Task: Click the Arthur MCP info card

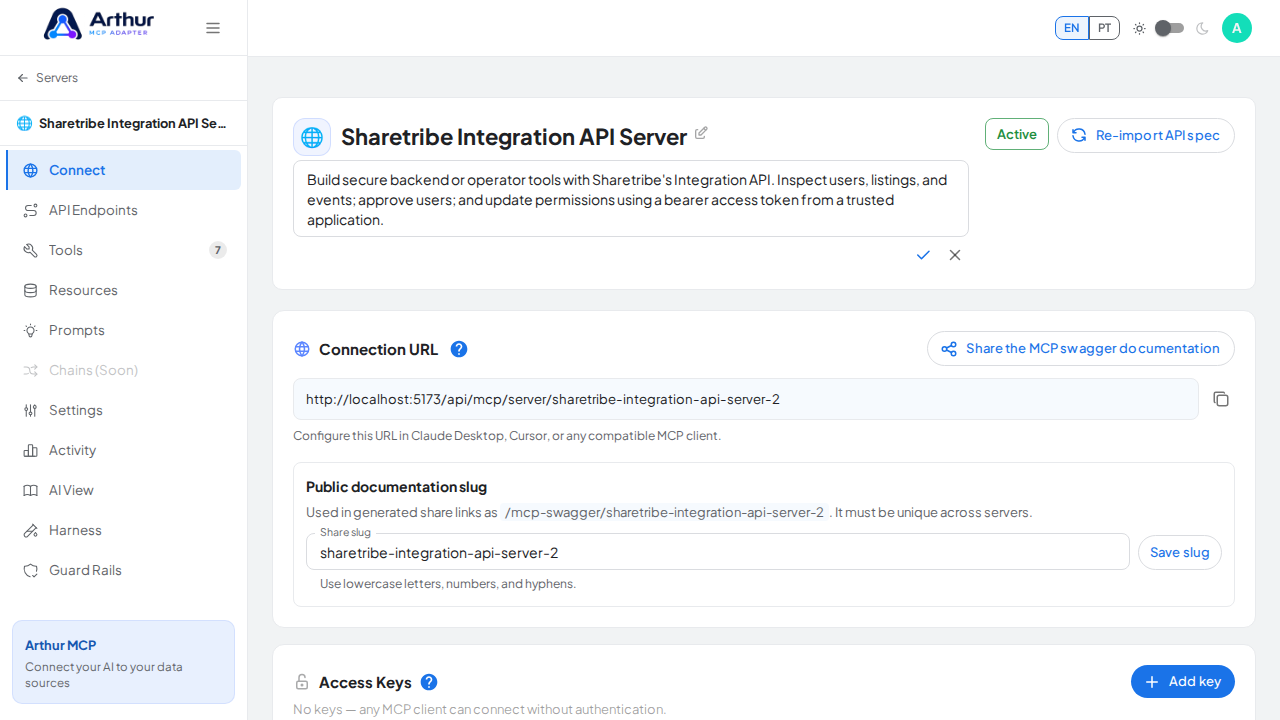Action: click(x=123, y=662)
